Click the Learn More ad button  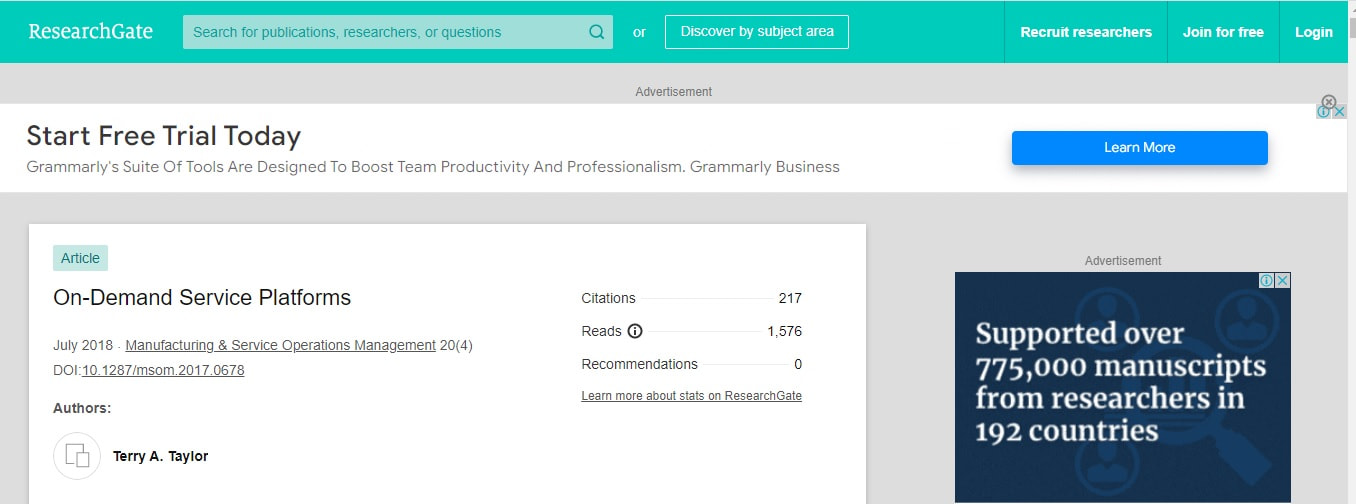(x=1139, y=148)
